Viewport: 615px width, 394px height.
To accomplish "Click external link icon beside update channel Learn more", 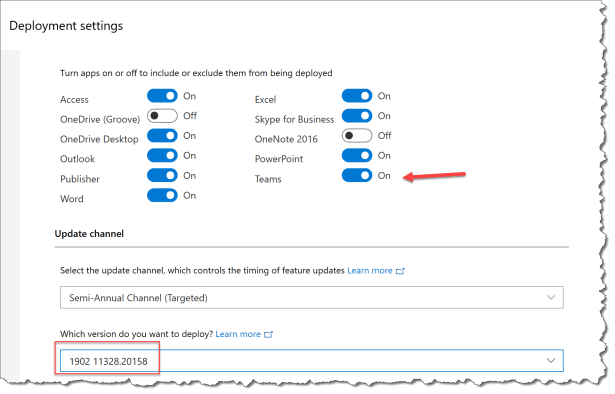I will [400, 271].
